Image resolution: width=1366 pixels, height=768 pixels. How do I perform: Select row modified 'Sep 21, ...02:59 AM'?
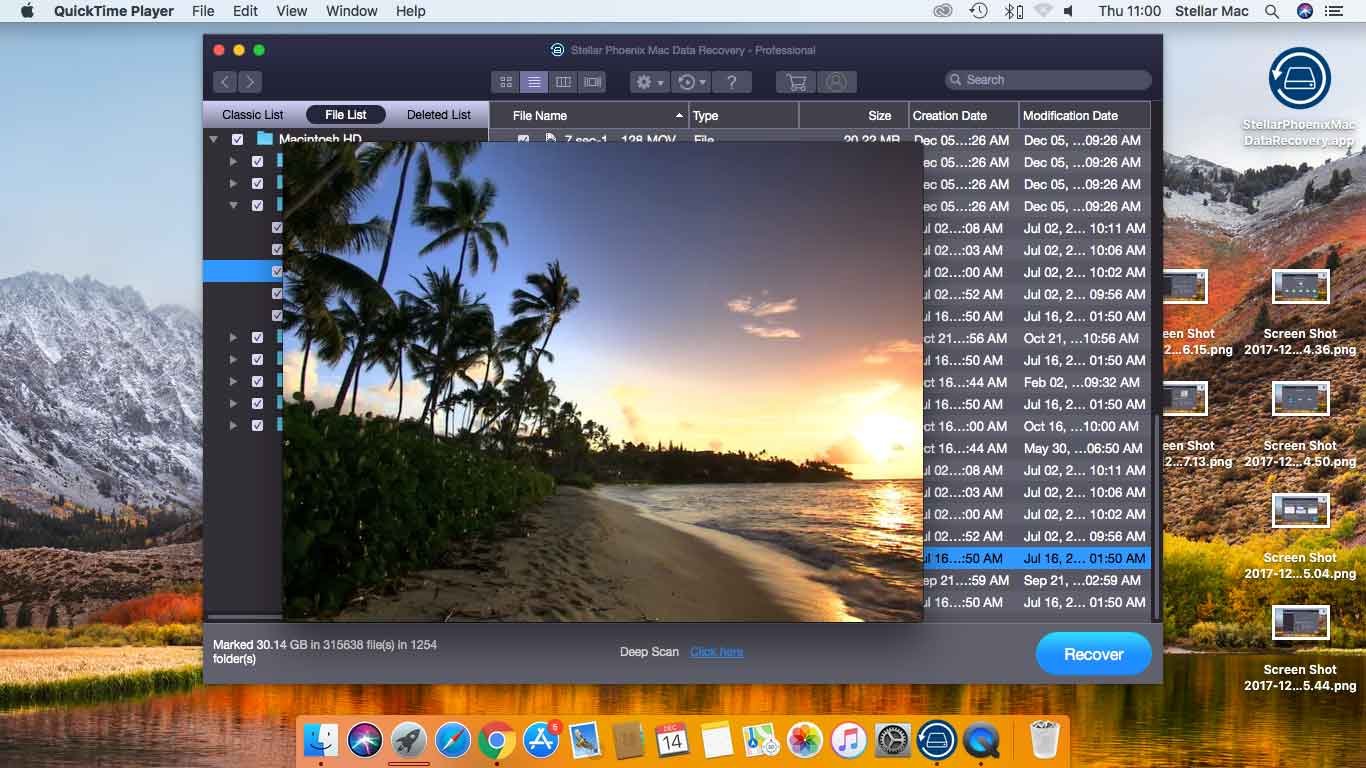(1035, 580)
